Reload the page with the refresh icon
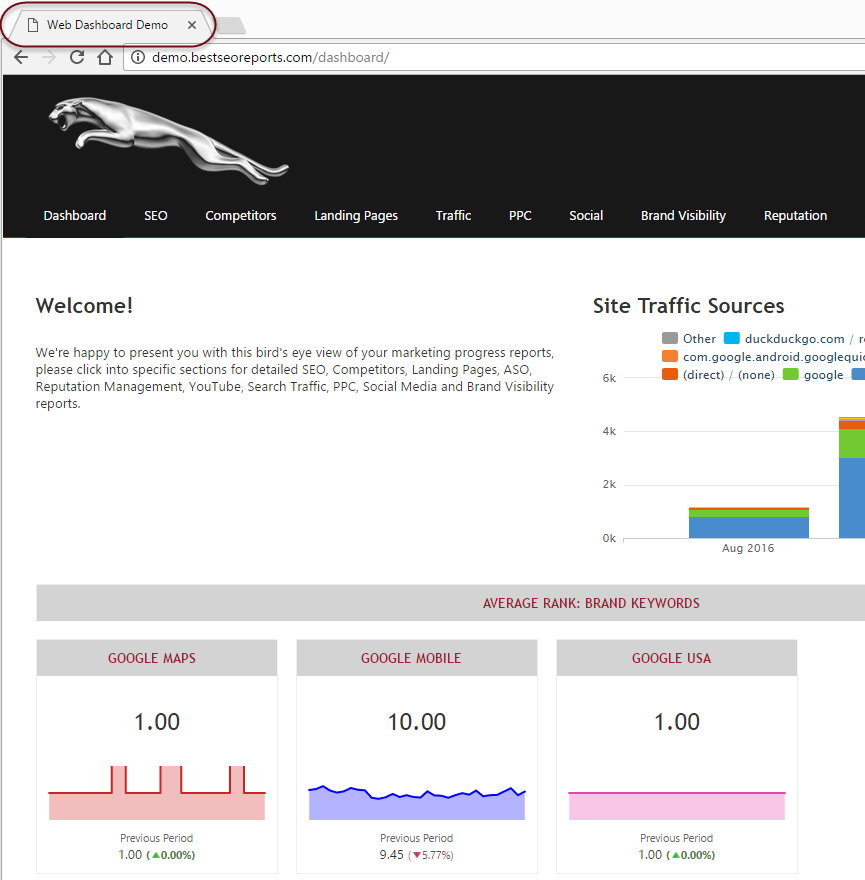 (76, 57)
